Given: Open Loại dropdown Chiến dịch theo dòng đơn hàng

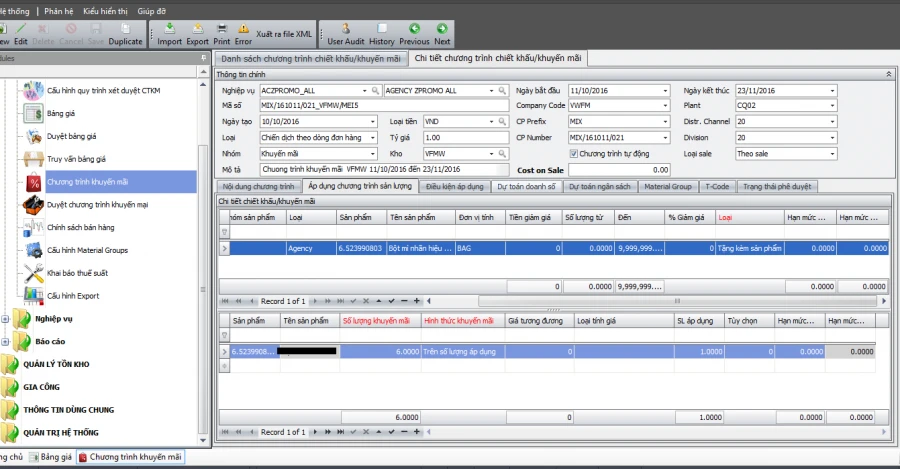Looking at the screenshot, I should point(373,138).
